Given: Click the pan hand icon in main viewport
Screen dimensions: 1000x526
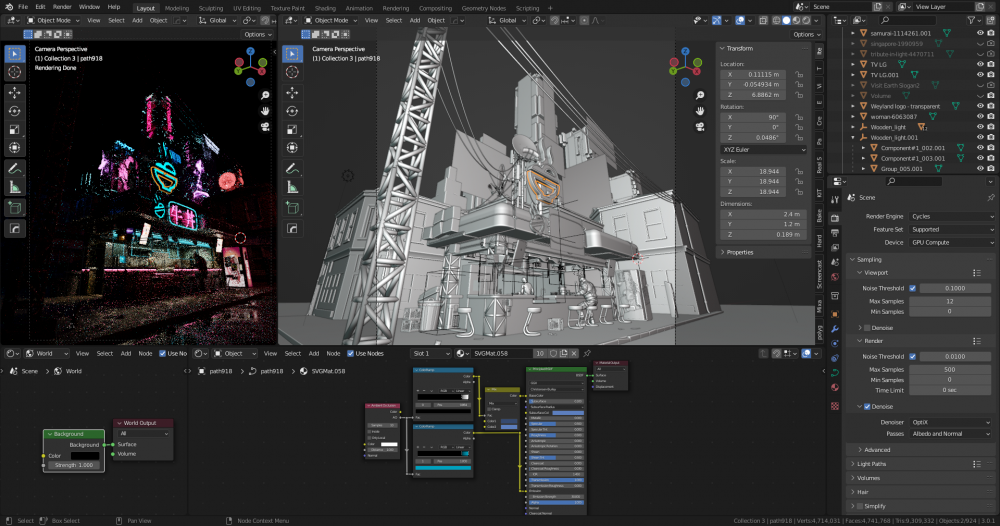Looking at the screenshot, I should pyautogui.click(x=700, y=111).
